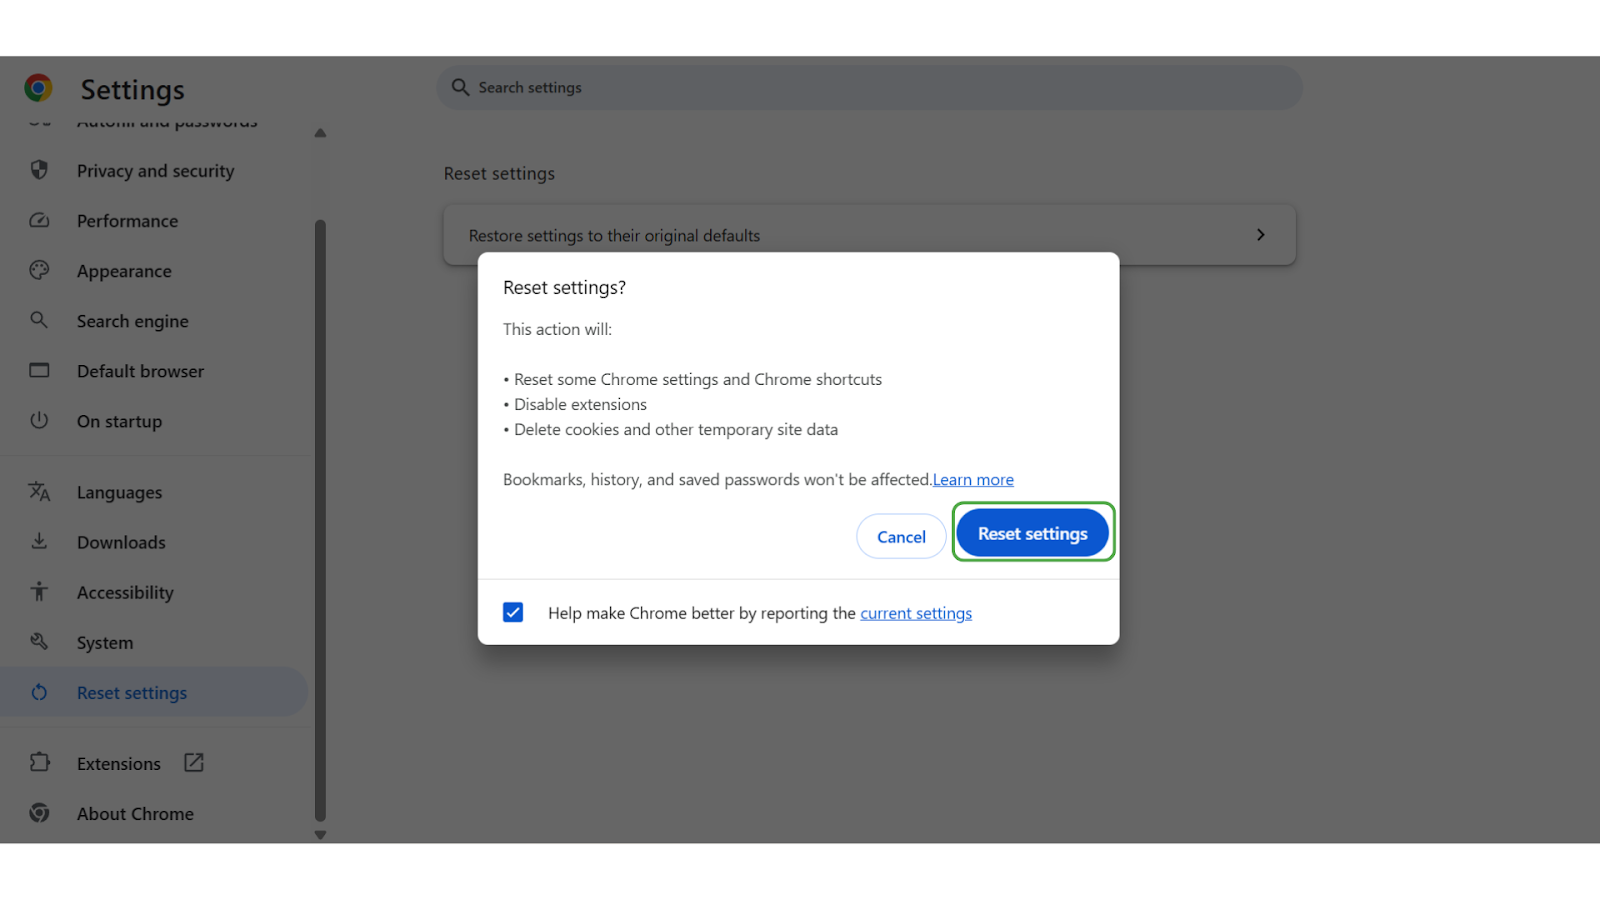The image size is (1600, 900).
Task: Click the Languages translate icon
Action: (x=39, y=491)
